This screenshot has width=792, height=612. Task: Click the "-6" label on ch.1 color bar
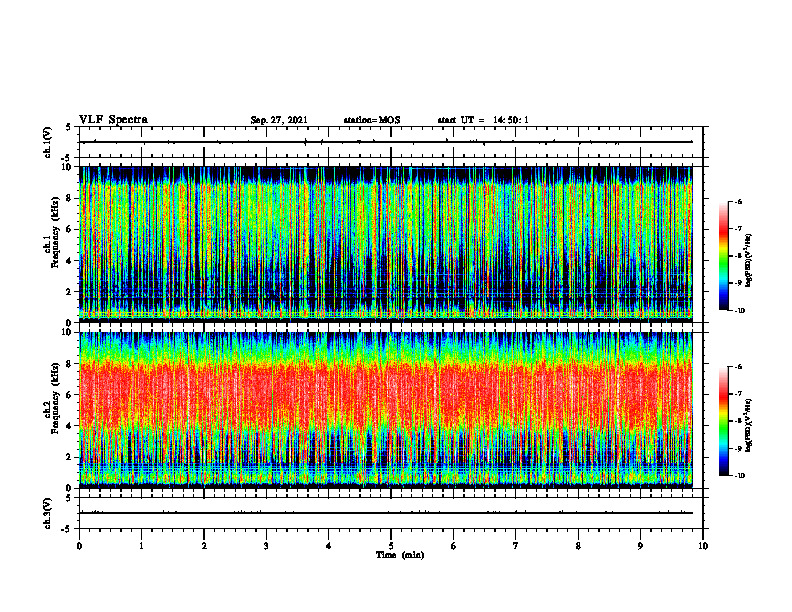pyautogui.click(x=738, y=201)
